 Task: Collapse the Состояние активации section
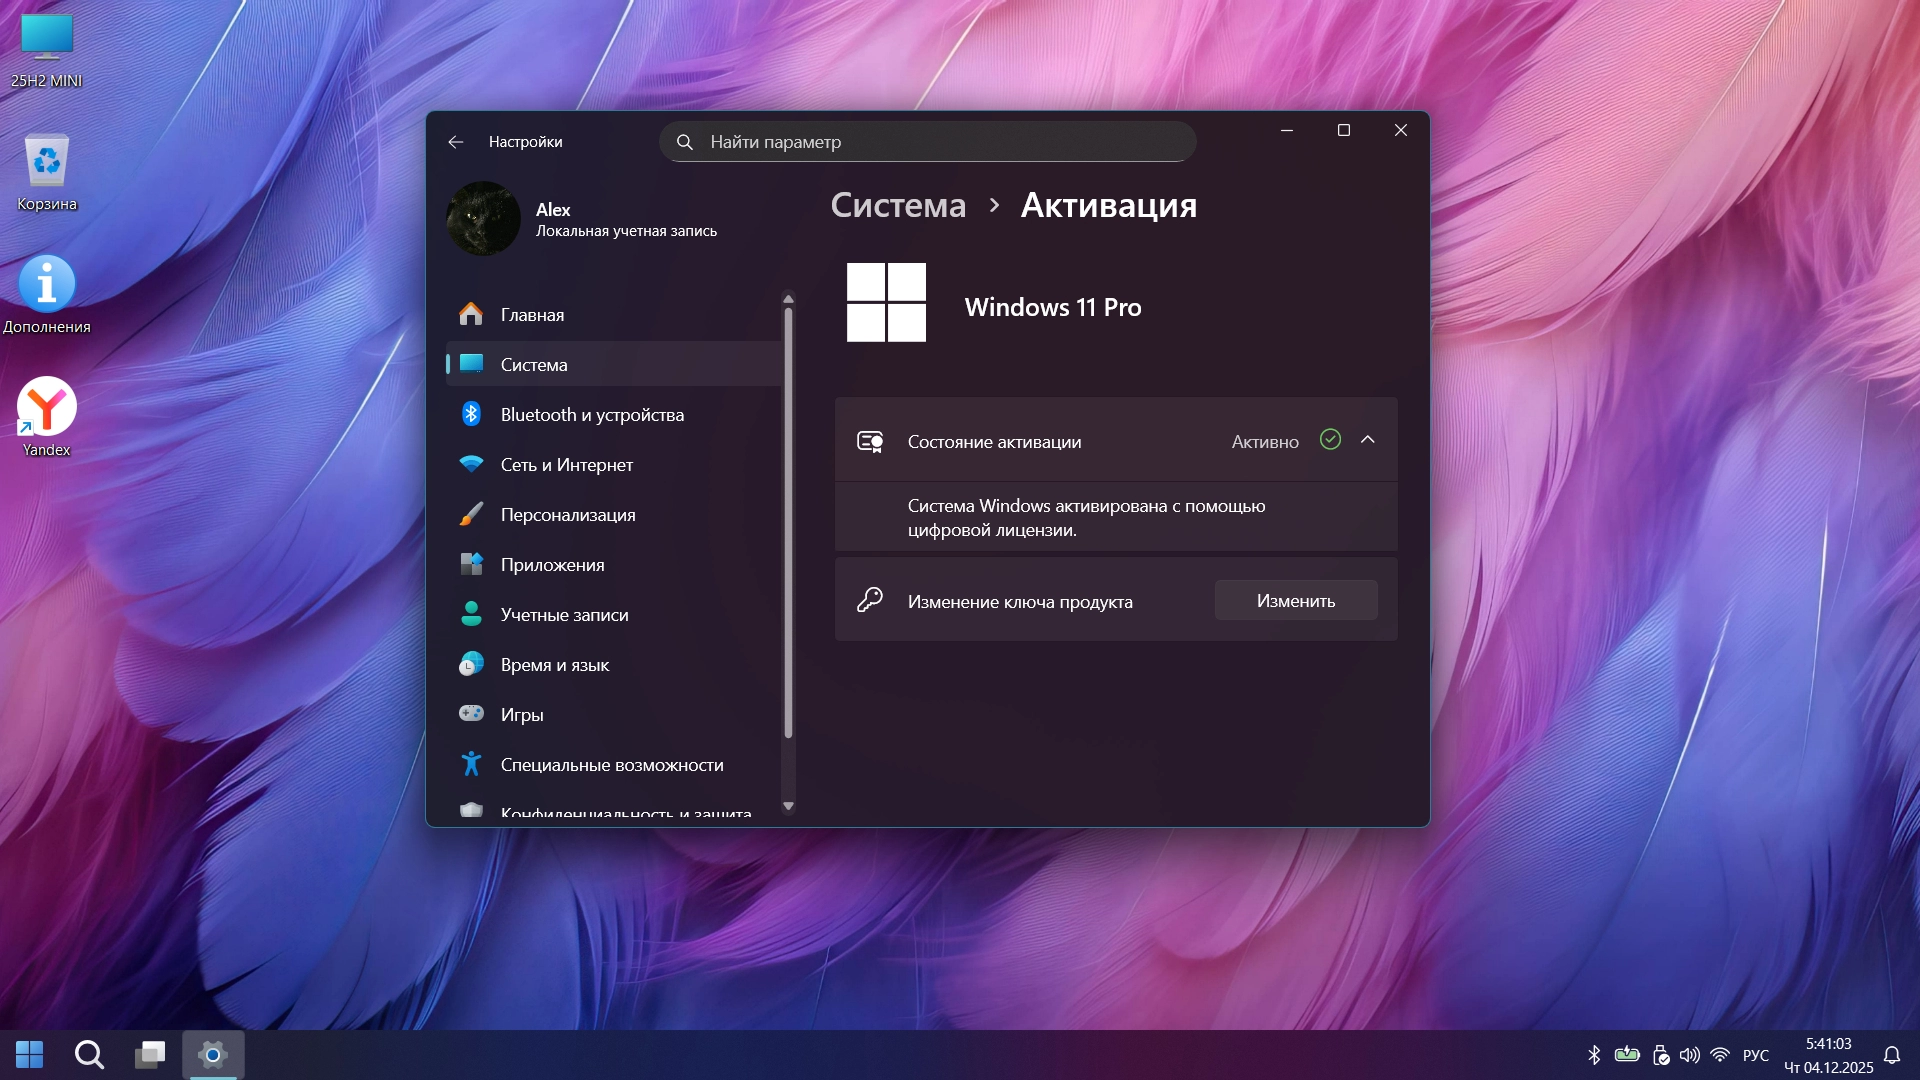[x=1367, y=441]
